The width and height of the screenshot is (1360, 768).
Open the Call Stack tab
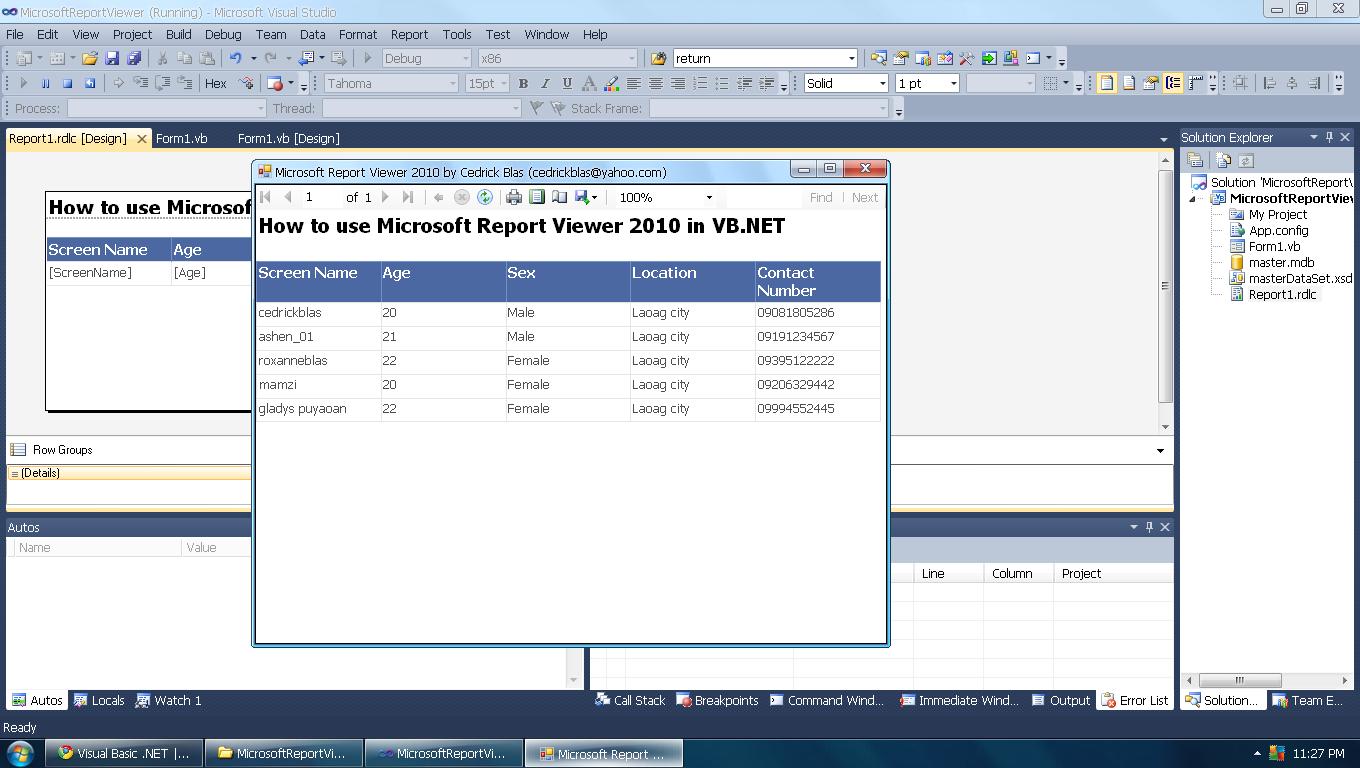click(630, 700)
